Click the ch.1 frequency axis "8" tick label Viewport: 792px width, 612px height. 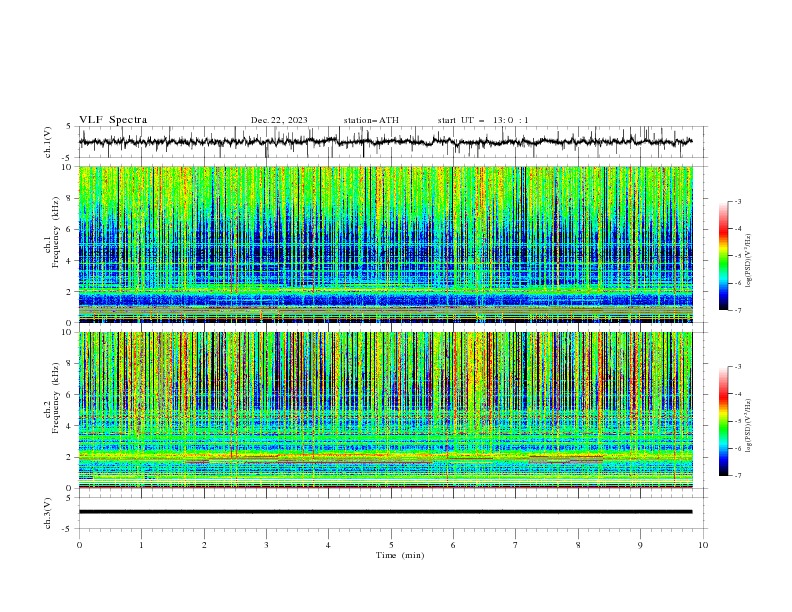click(x=71, y=198)
